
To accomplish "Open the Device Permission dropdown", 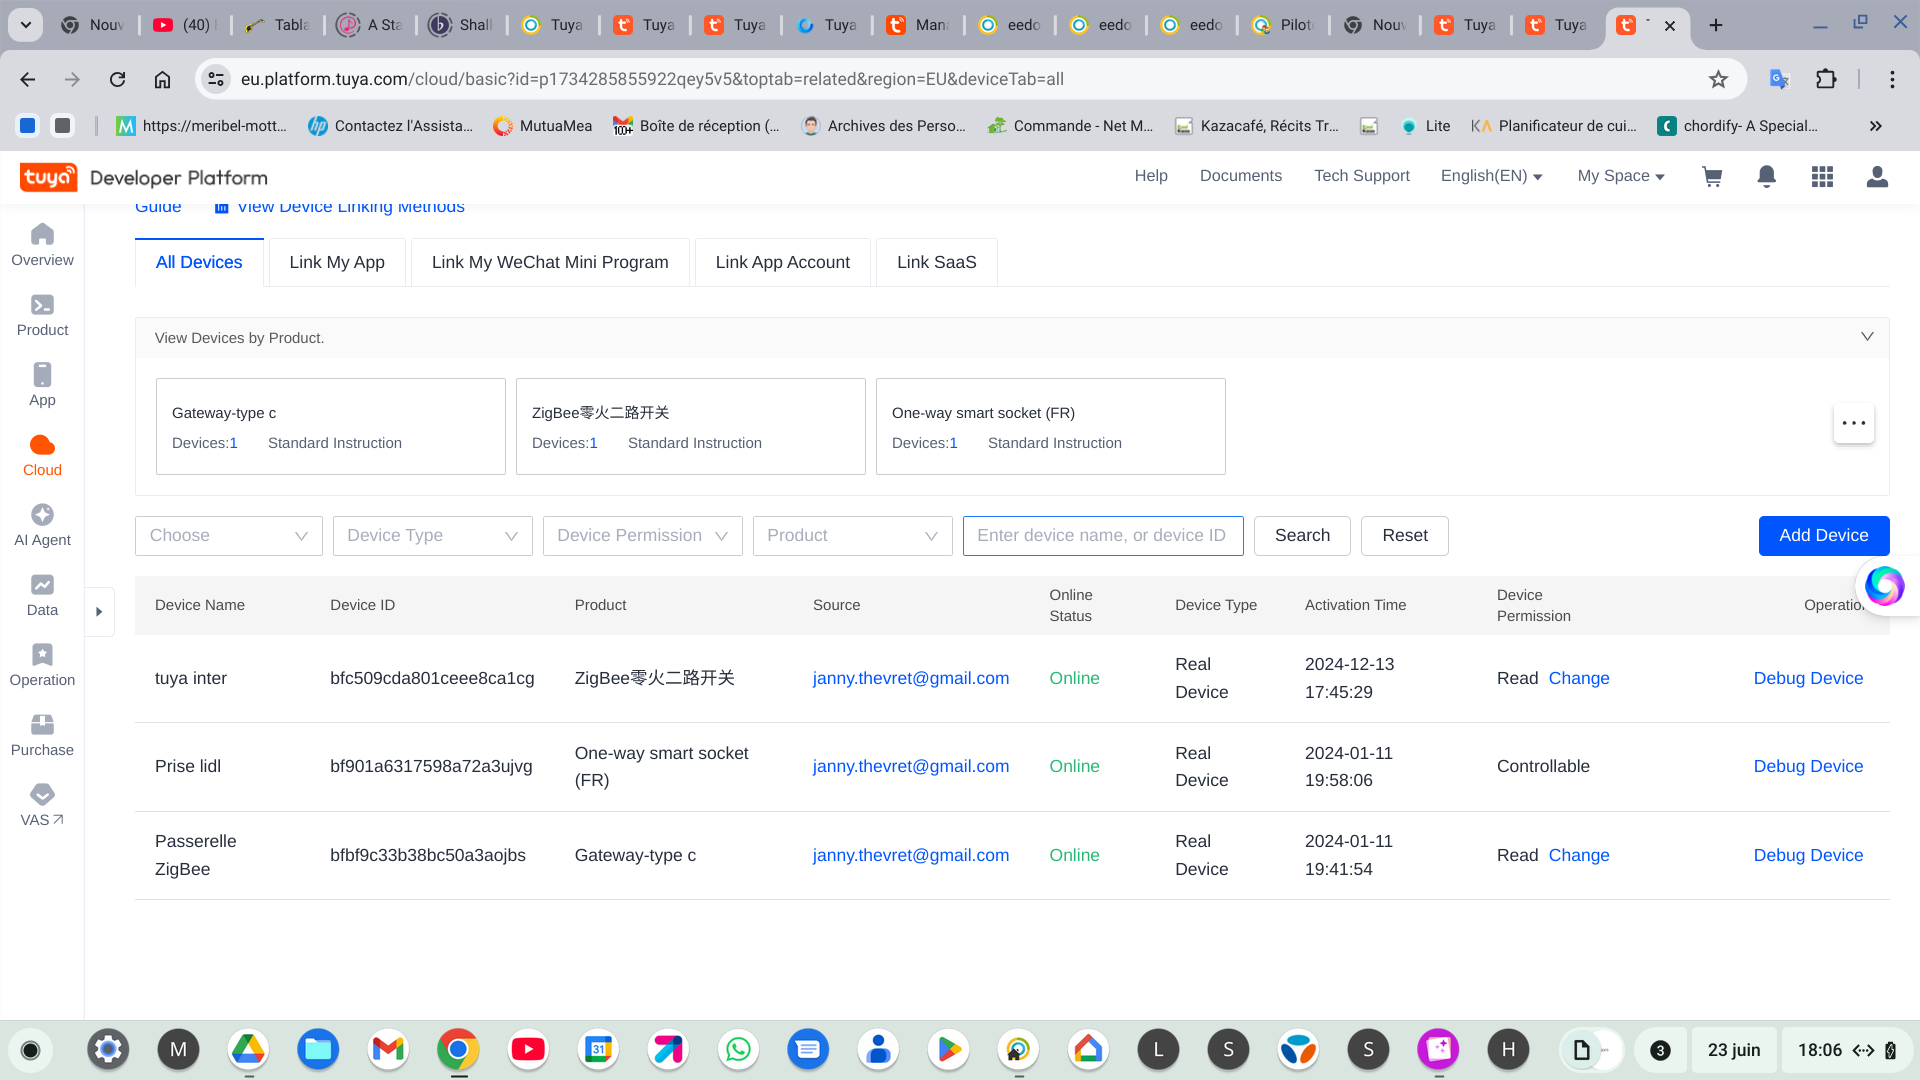I will (x=643, y=536).
